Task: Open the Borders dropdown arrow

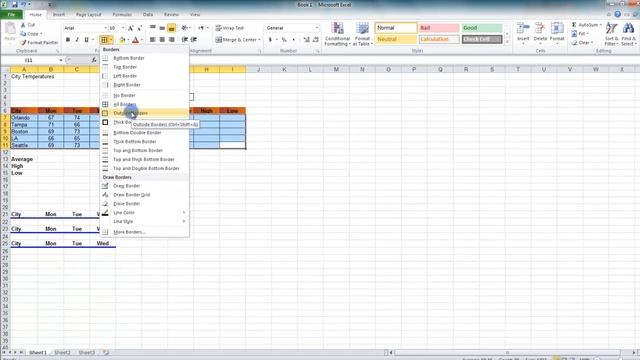Action: [x=111, y=40]
